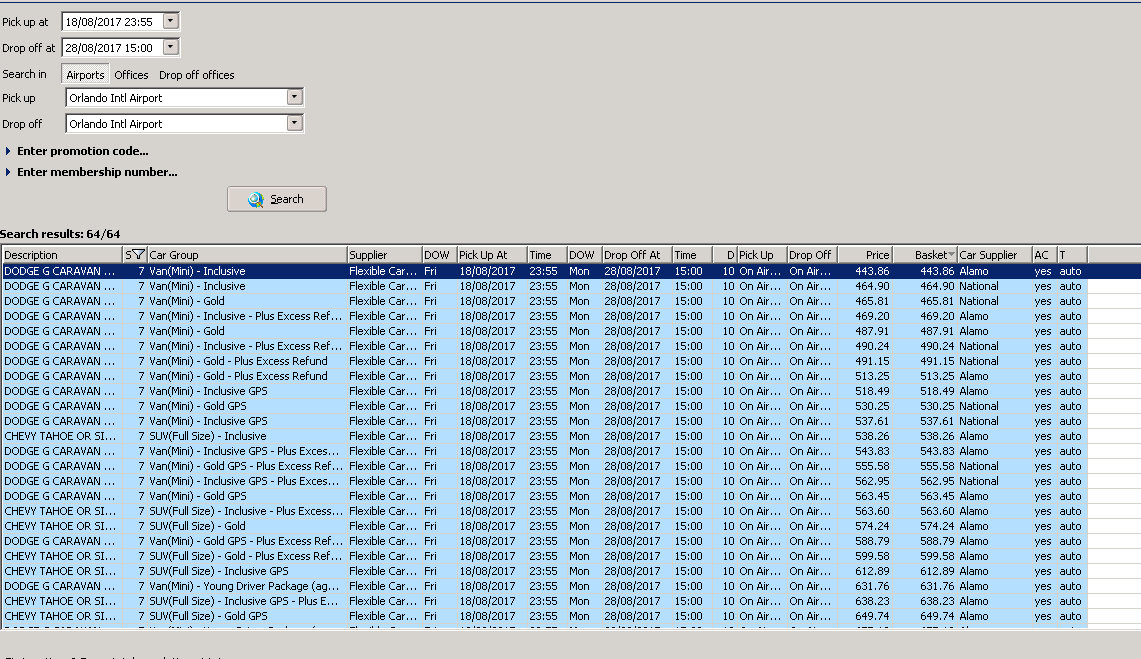The image size is (1141, 659).
Task: Click the Basket sort arrow indicator
Action: pos(951,254)
